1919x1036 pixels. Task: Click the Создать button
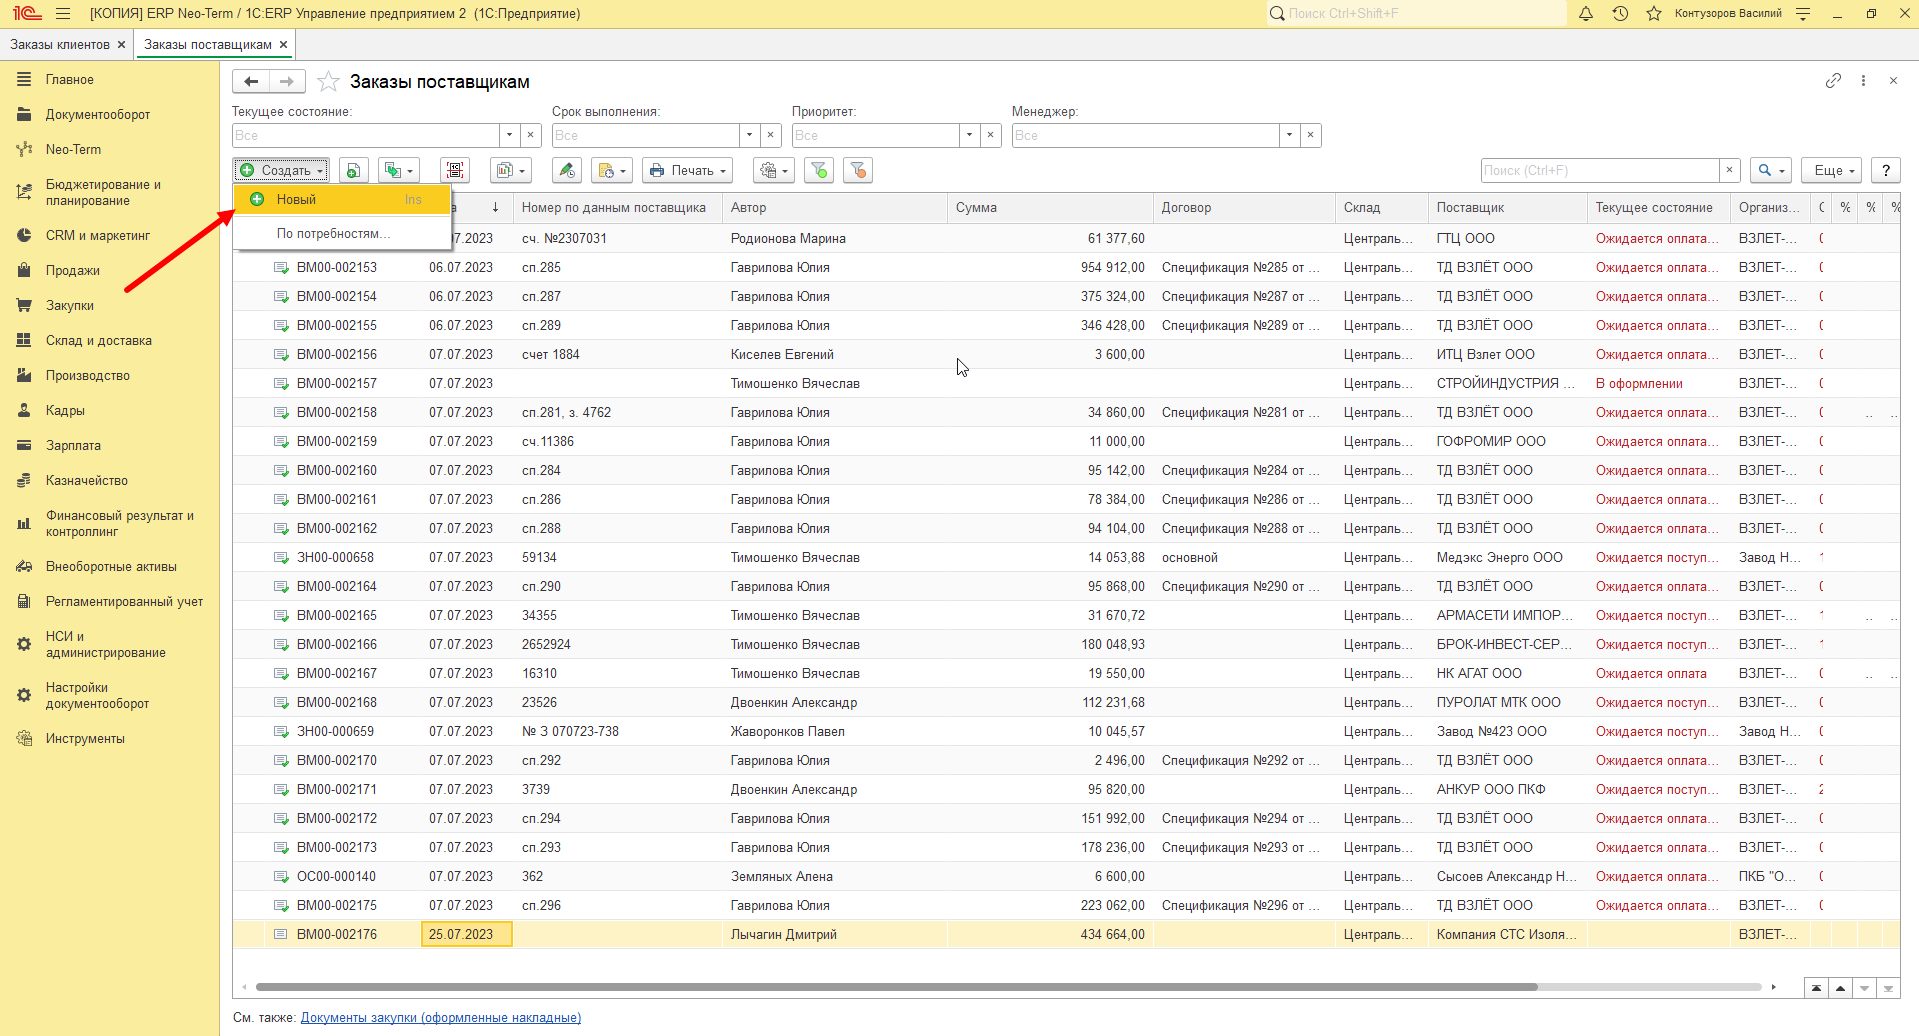pyautogui.click(x=281, y=170)
